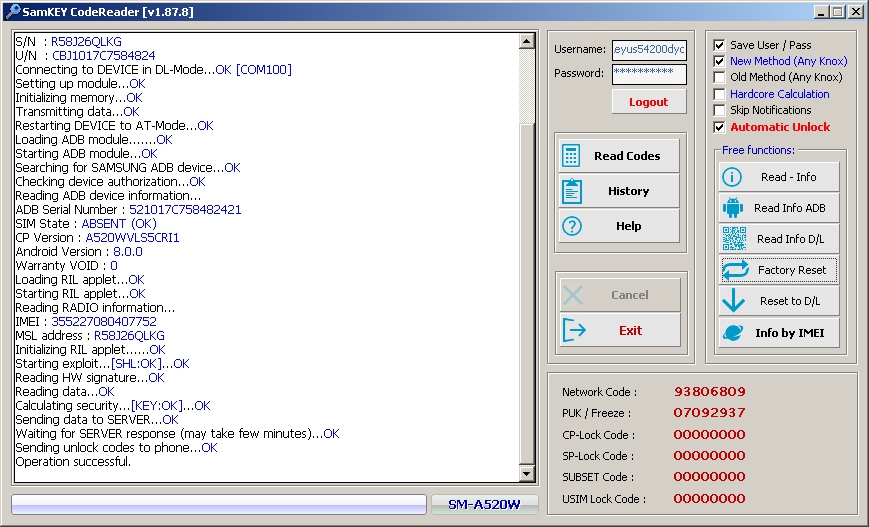This screenshot has width=869, height=527.
Task: Click the Factory Reset button label
Action: point(792,270)
